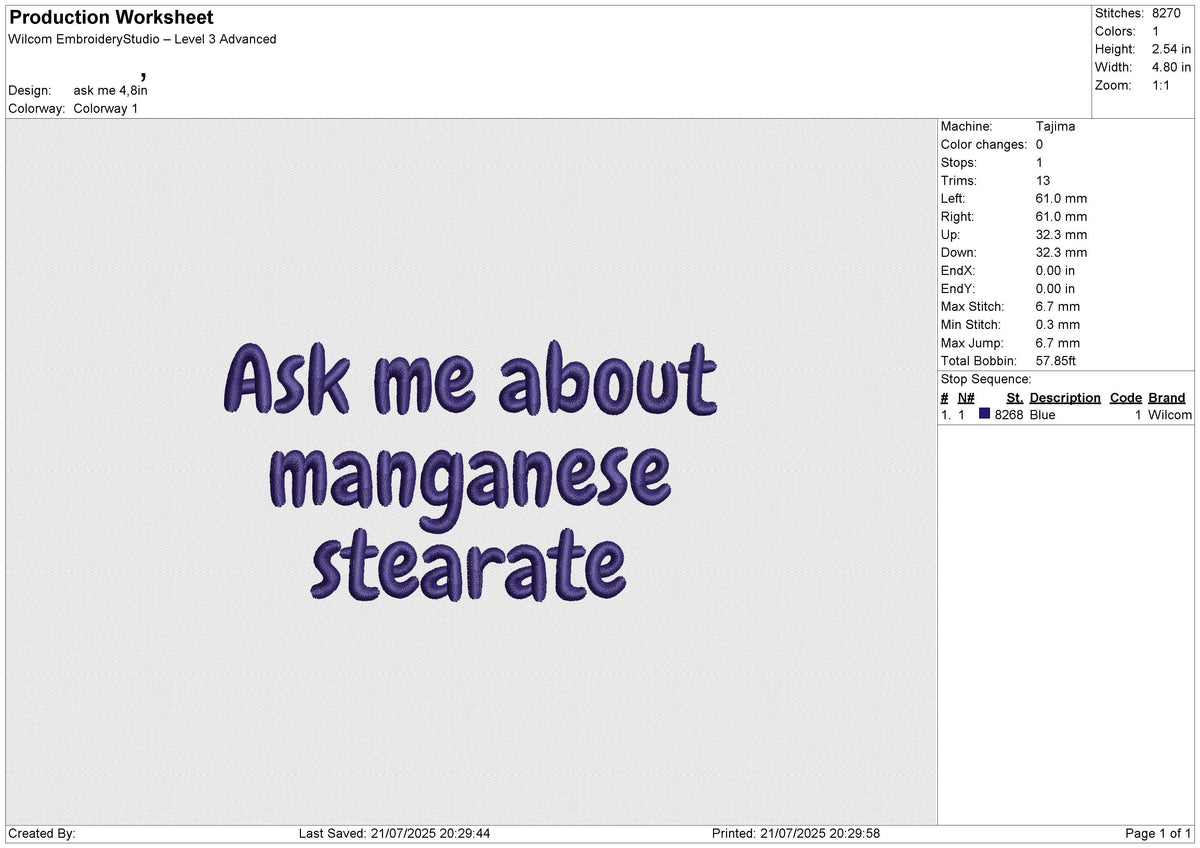Viewport: 1200px width, 848px height.
Task: Click the stitch count 8268 in stop row
Action: tap(1008, 414)
